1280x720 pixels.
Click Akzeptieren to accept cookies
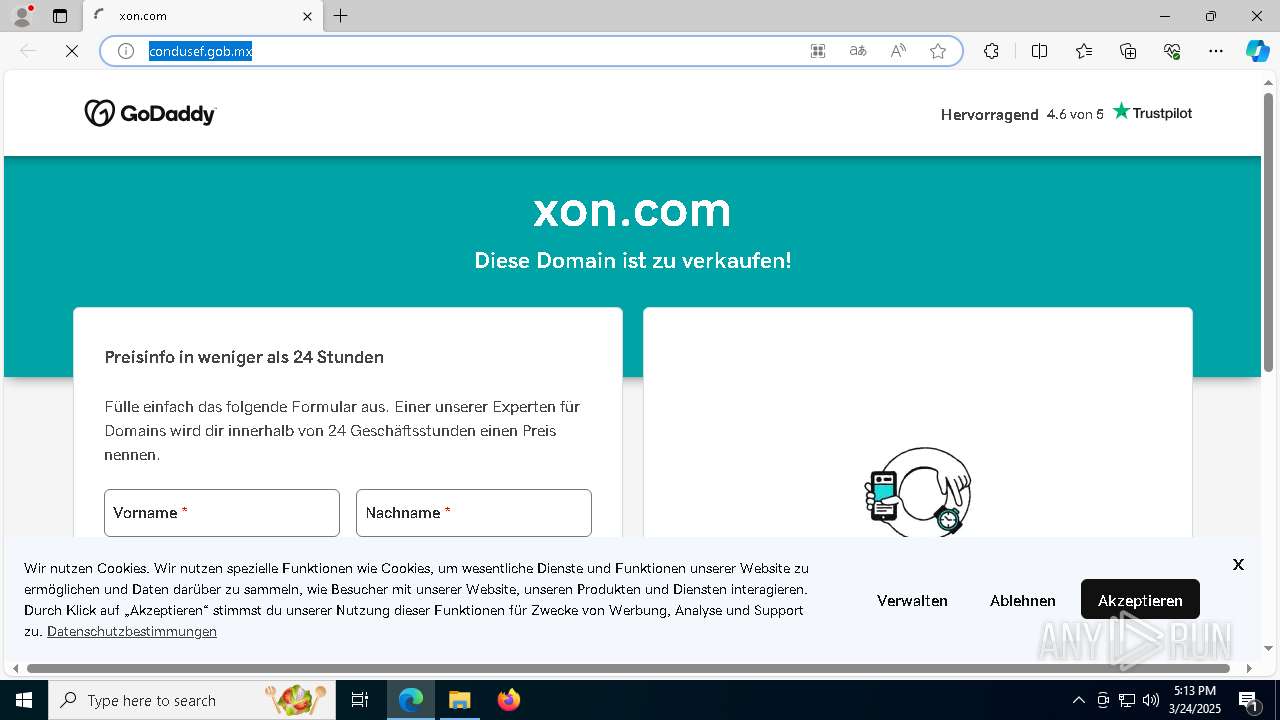[1140, 600]
